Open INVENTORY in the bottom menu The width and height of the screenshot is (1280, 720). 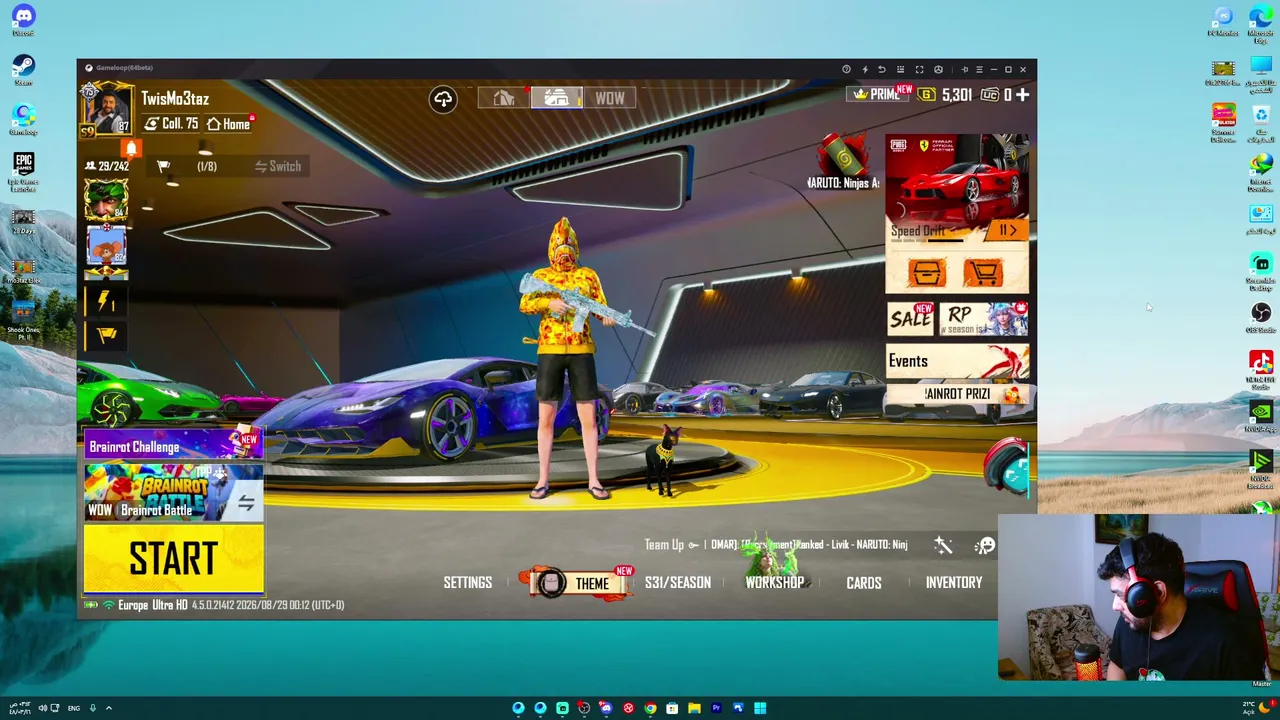(x=954, y=582)
